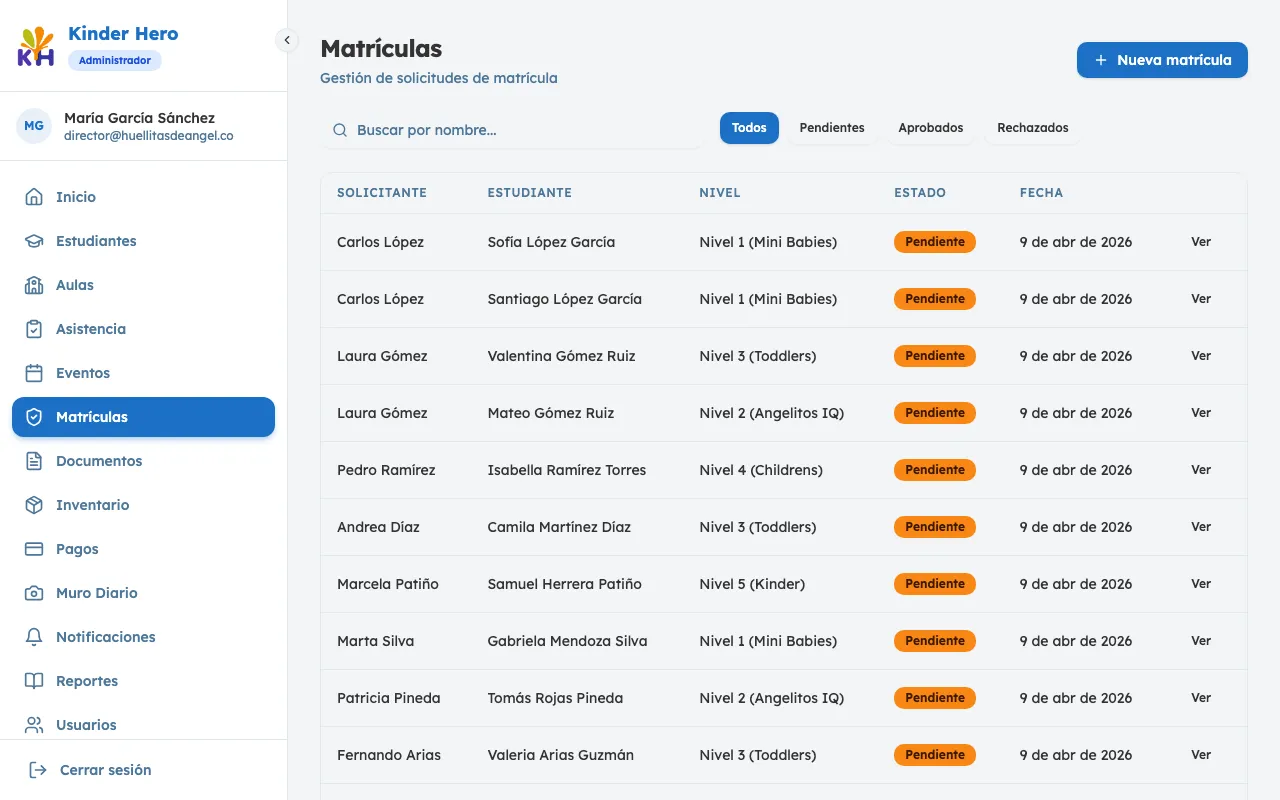Image resolution: width=1280 pixels, height=800 pixels.
Task: Click the Estudiantes graduation cap icon
Action: pos(34,241)
